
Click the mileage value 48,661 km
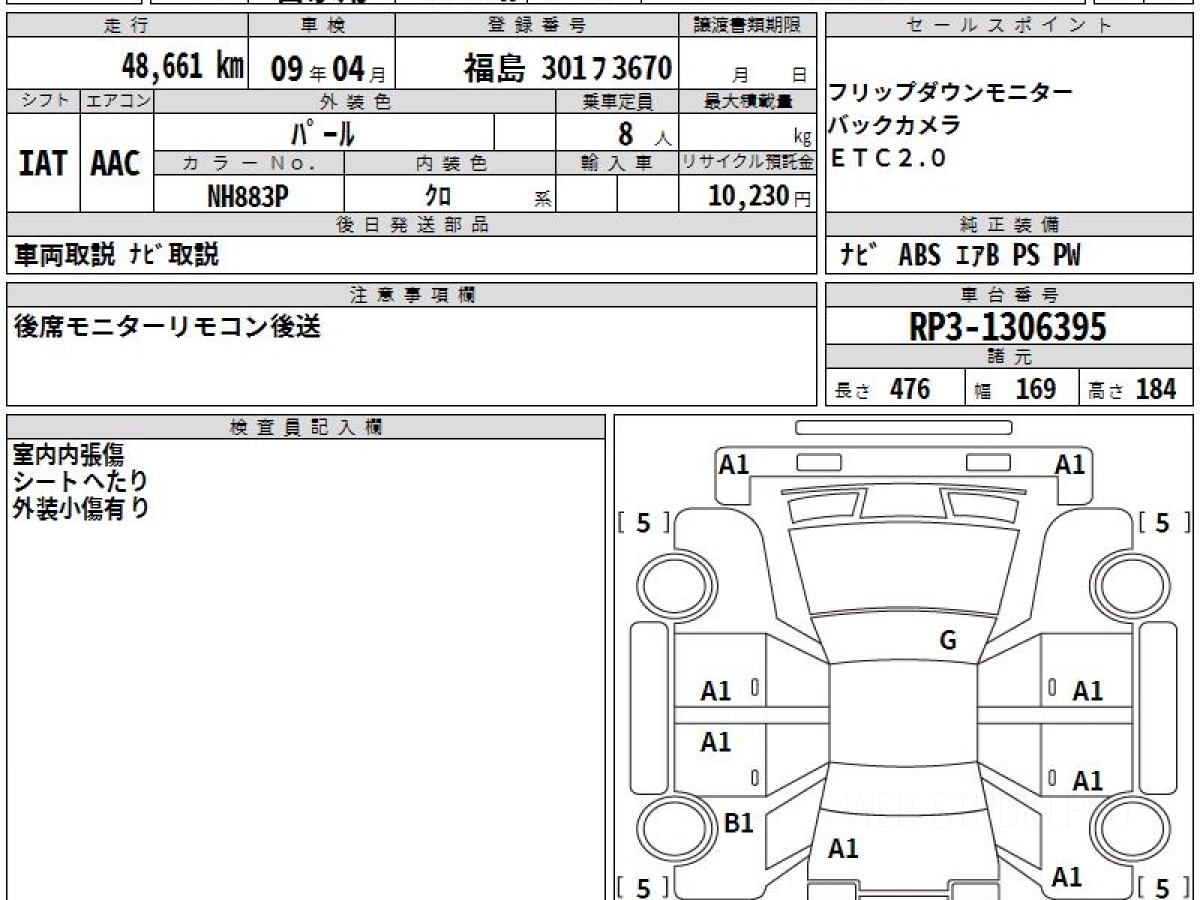point(182,66)
